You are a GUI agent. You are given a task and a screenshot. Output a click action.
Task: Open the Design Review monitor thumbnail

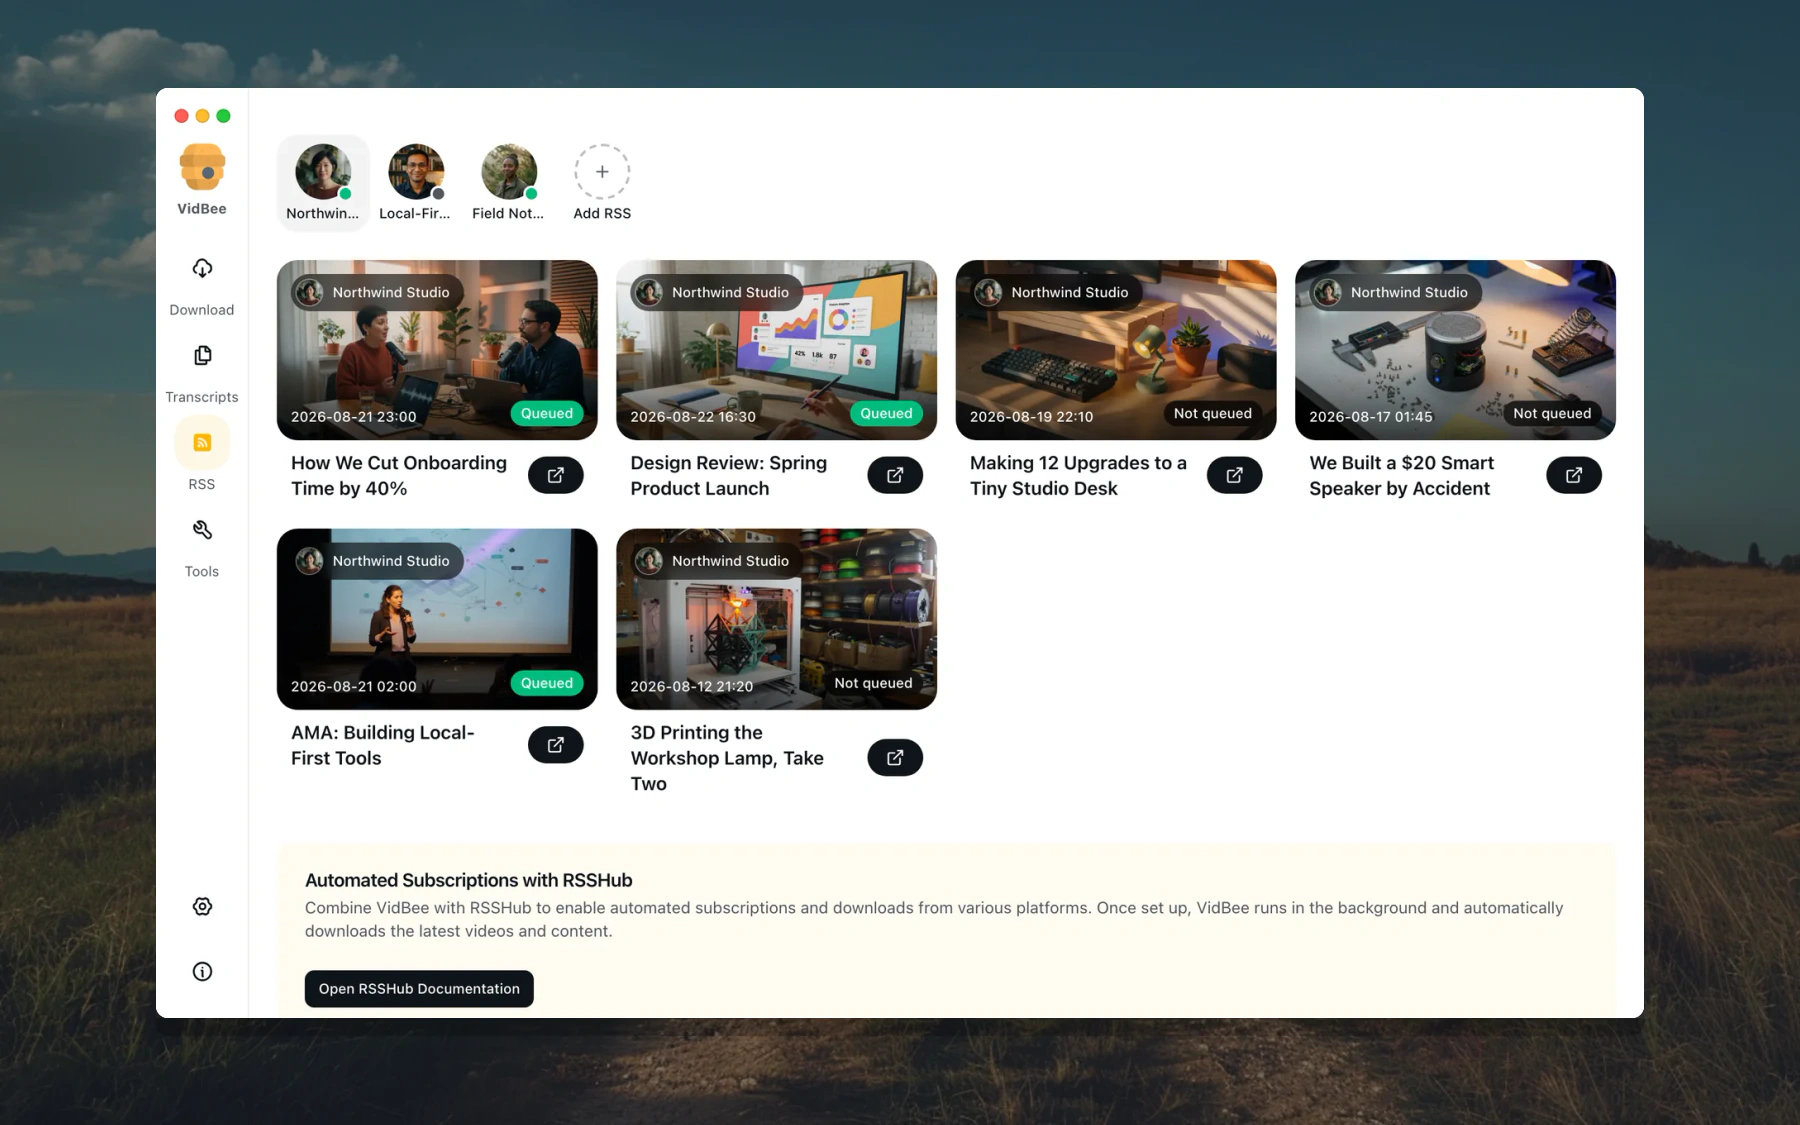point(776,350)
